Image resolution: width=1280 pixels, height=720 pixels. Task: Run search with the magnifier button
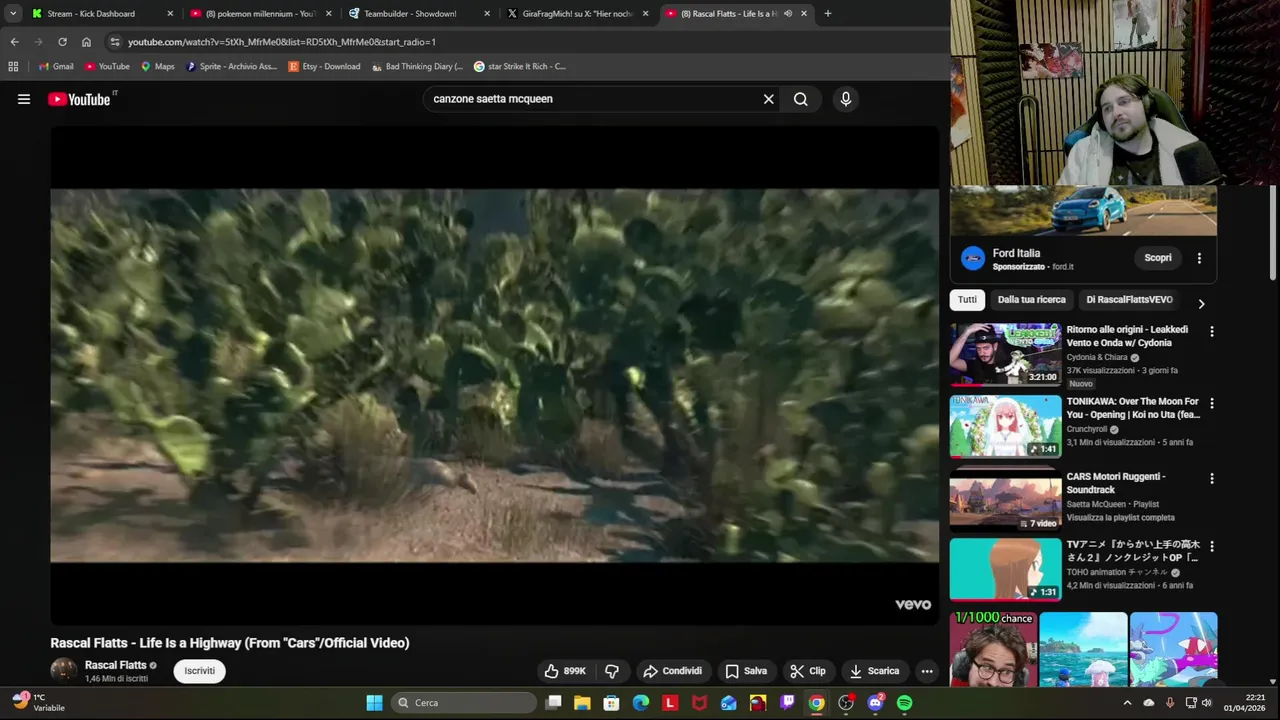click(801, 99)
